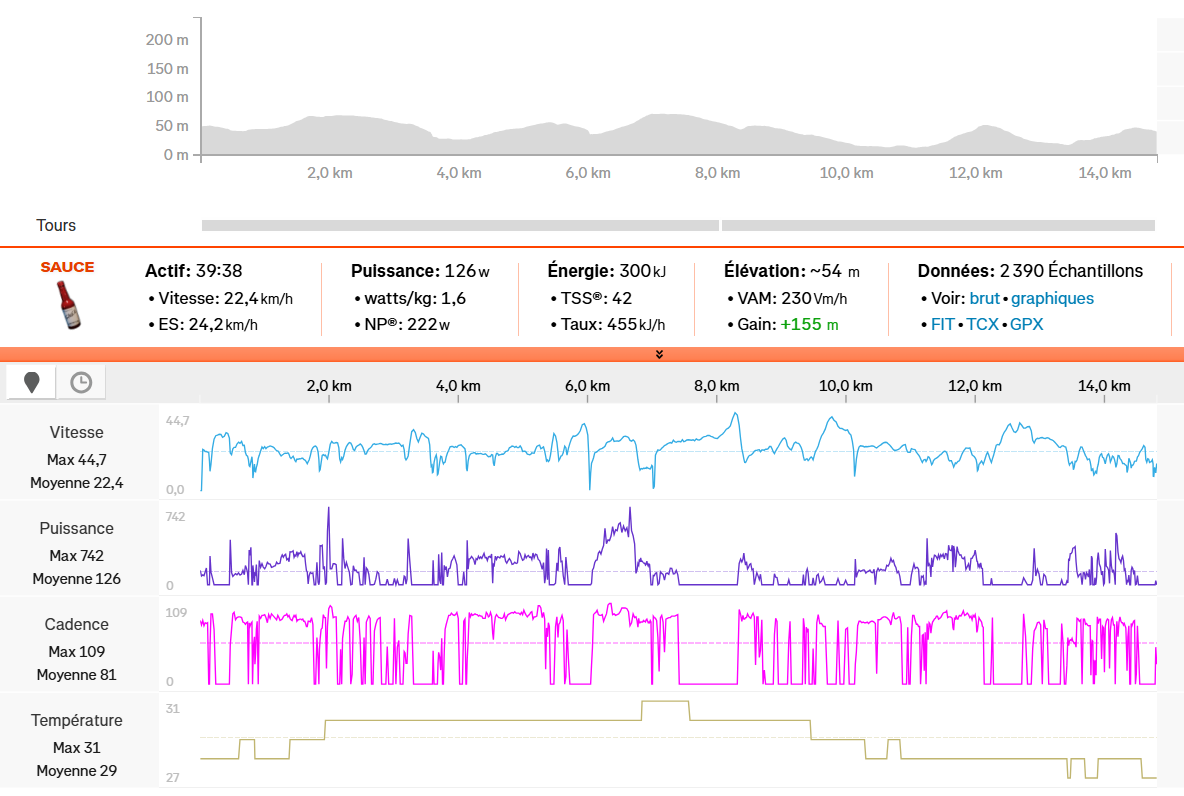This screenshot has height=796, width=1184.
Task: Click the Puissance 126 w stat heading
Action: (420, 271)
